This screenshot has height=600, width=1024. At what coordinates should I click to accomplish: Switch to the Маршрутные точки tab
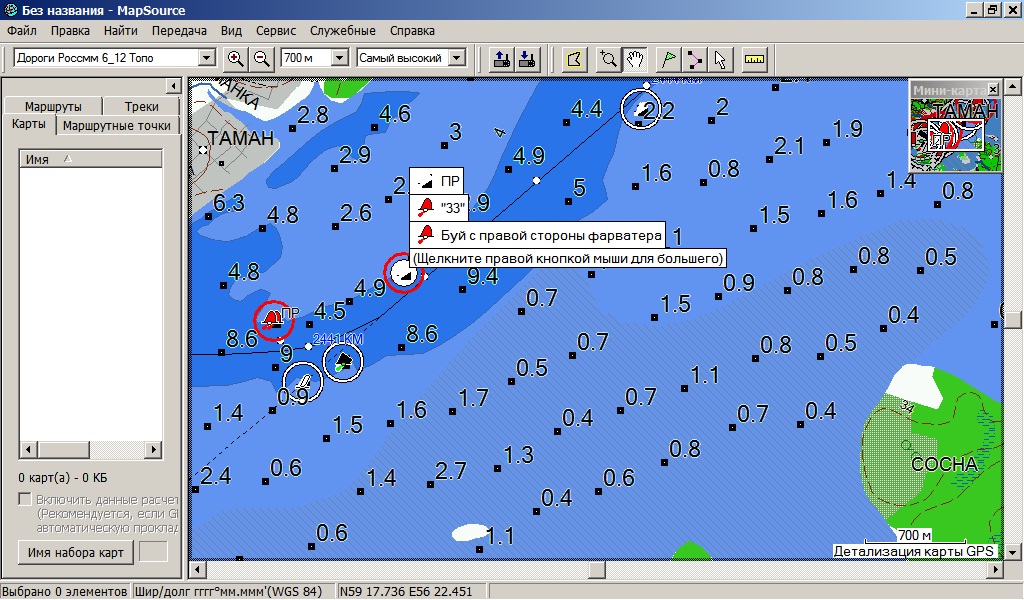coord(117,126)
